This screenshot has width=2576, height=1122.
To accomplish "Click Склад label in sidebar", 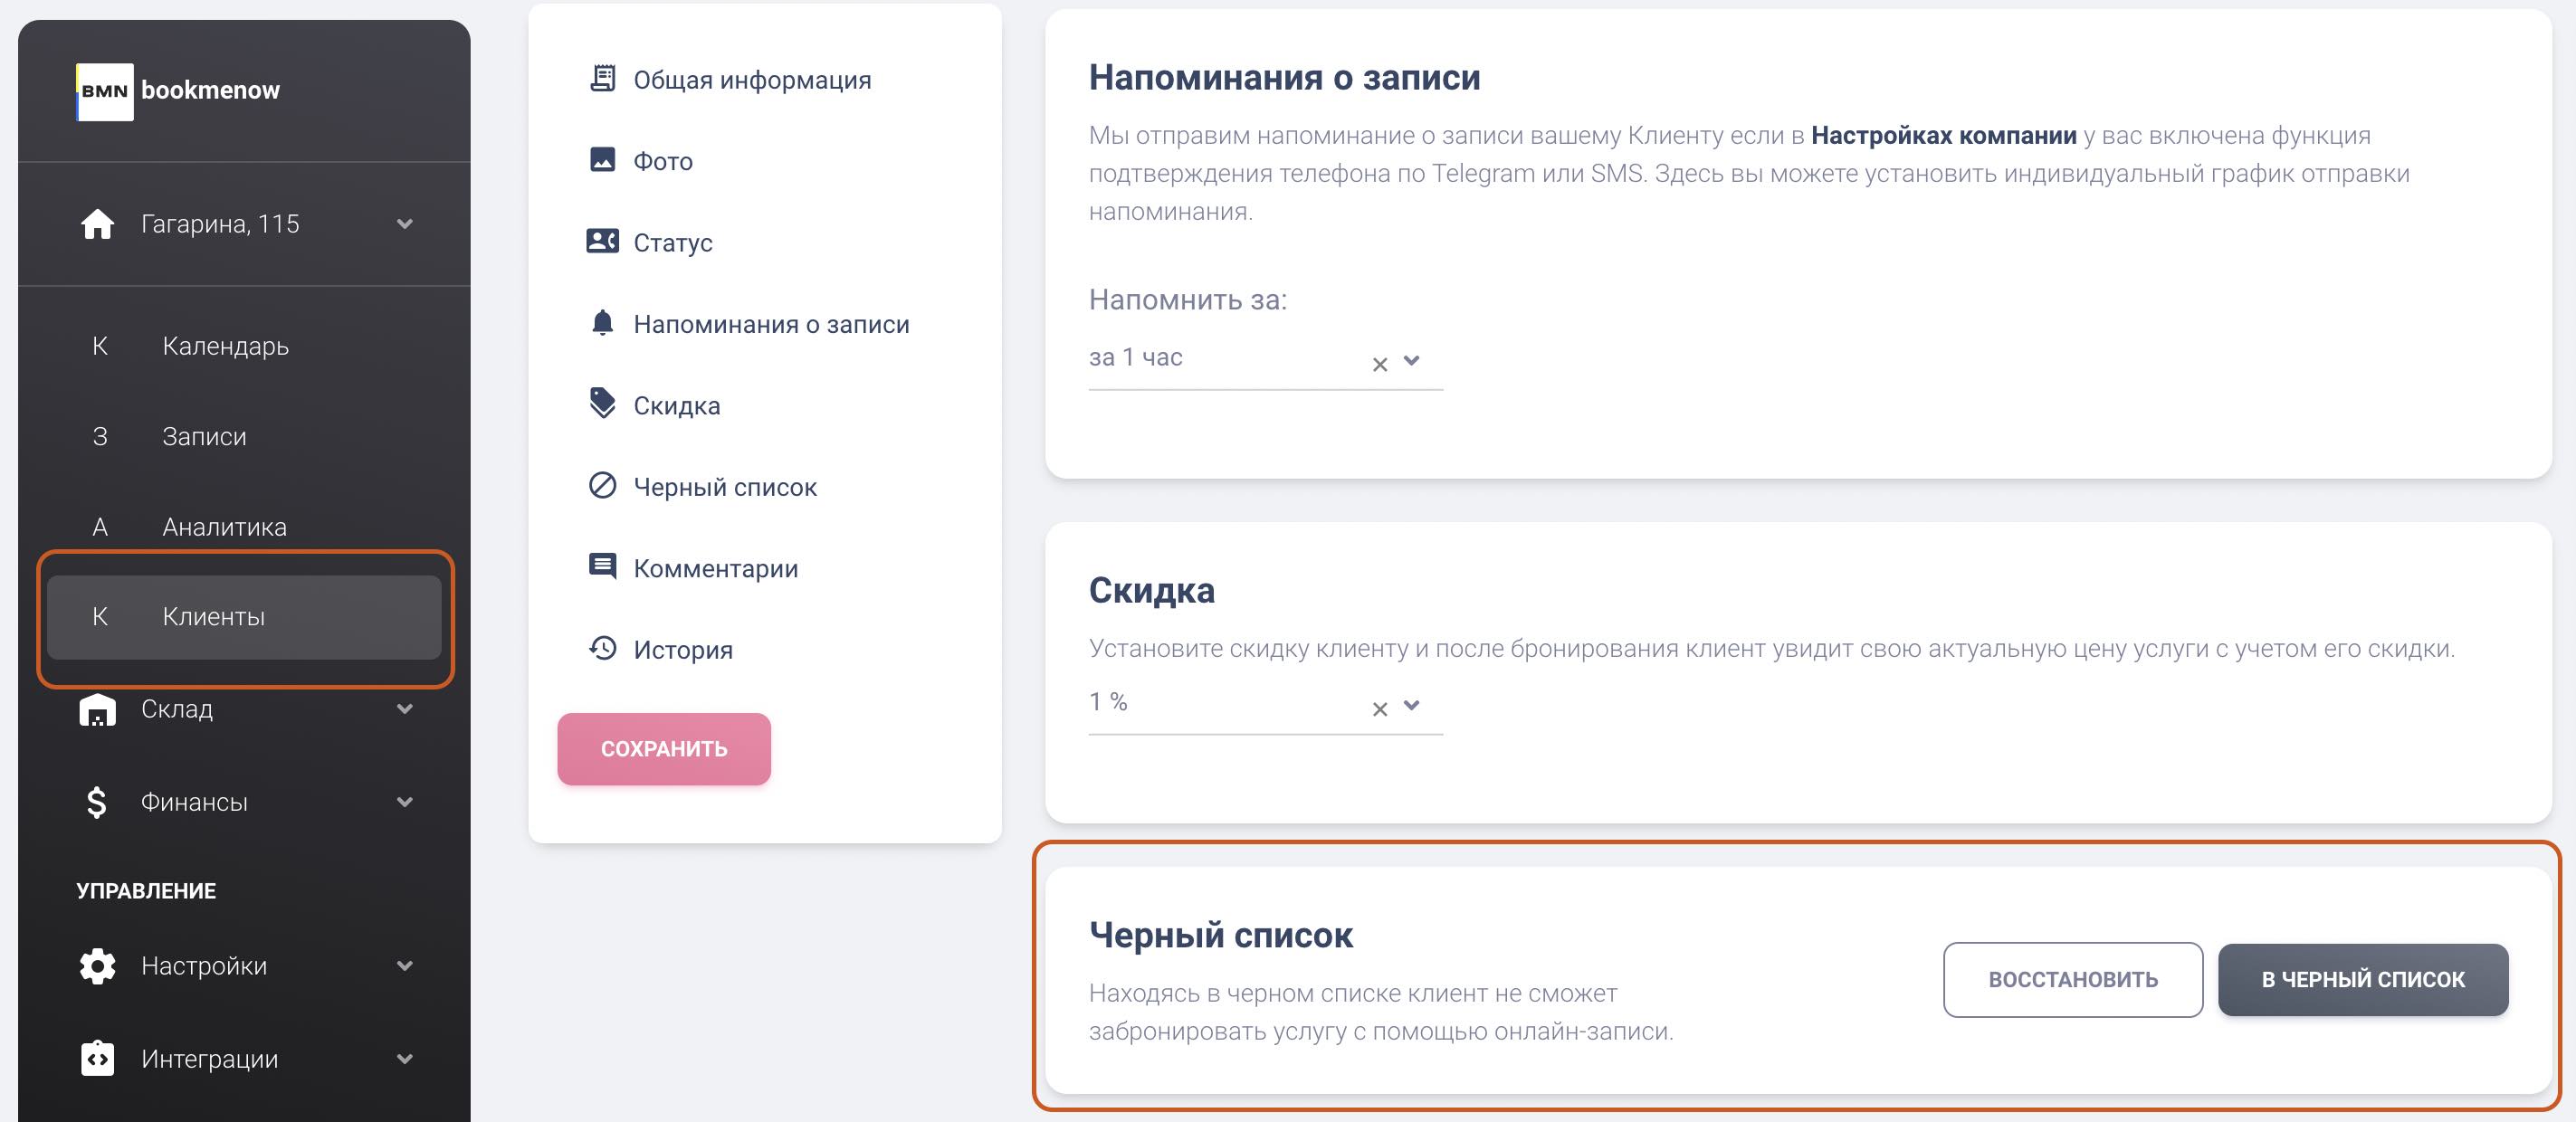I will 177,709.
